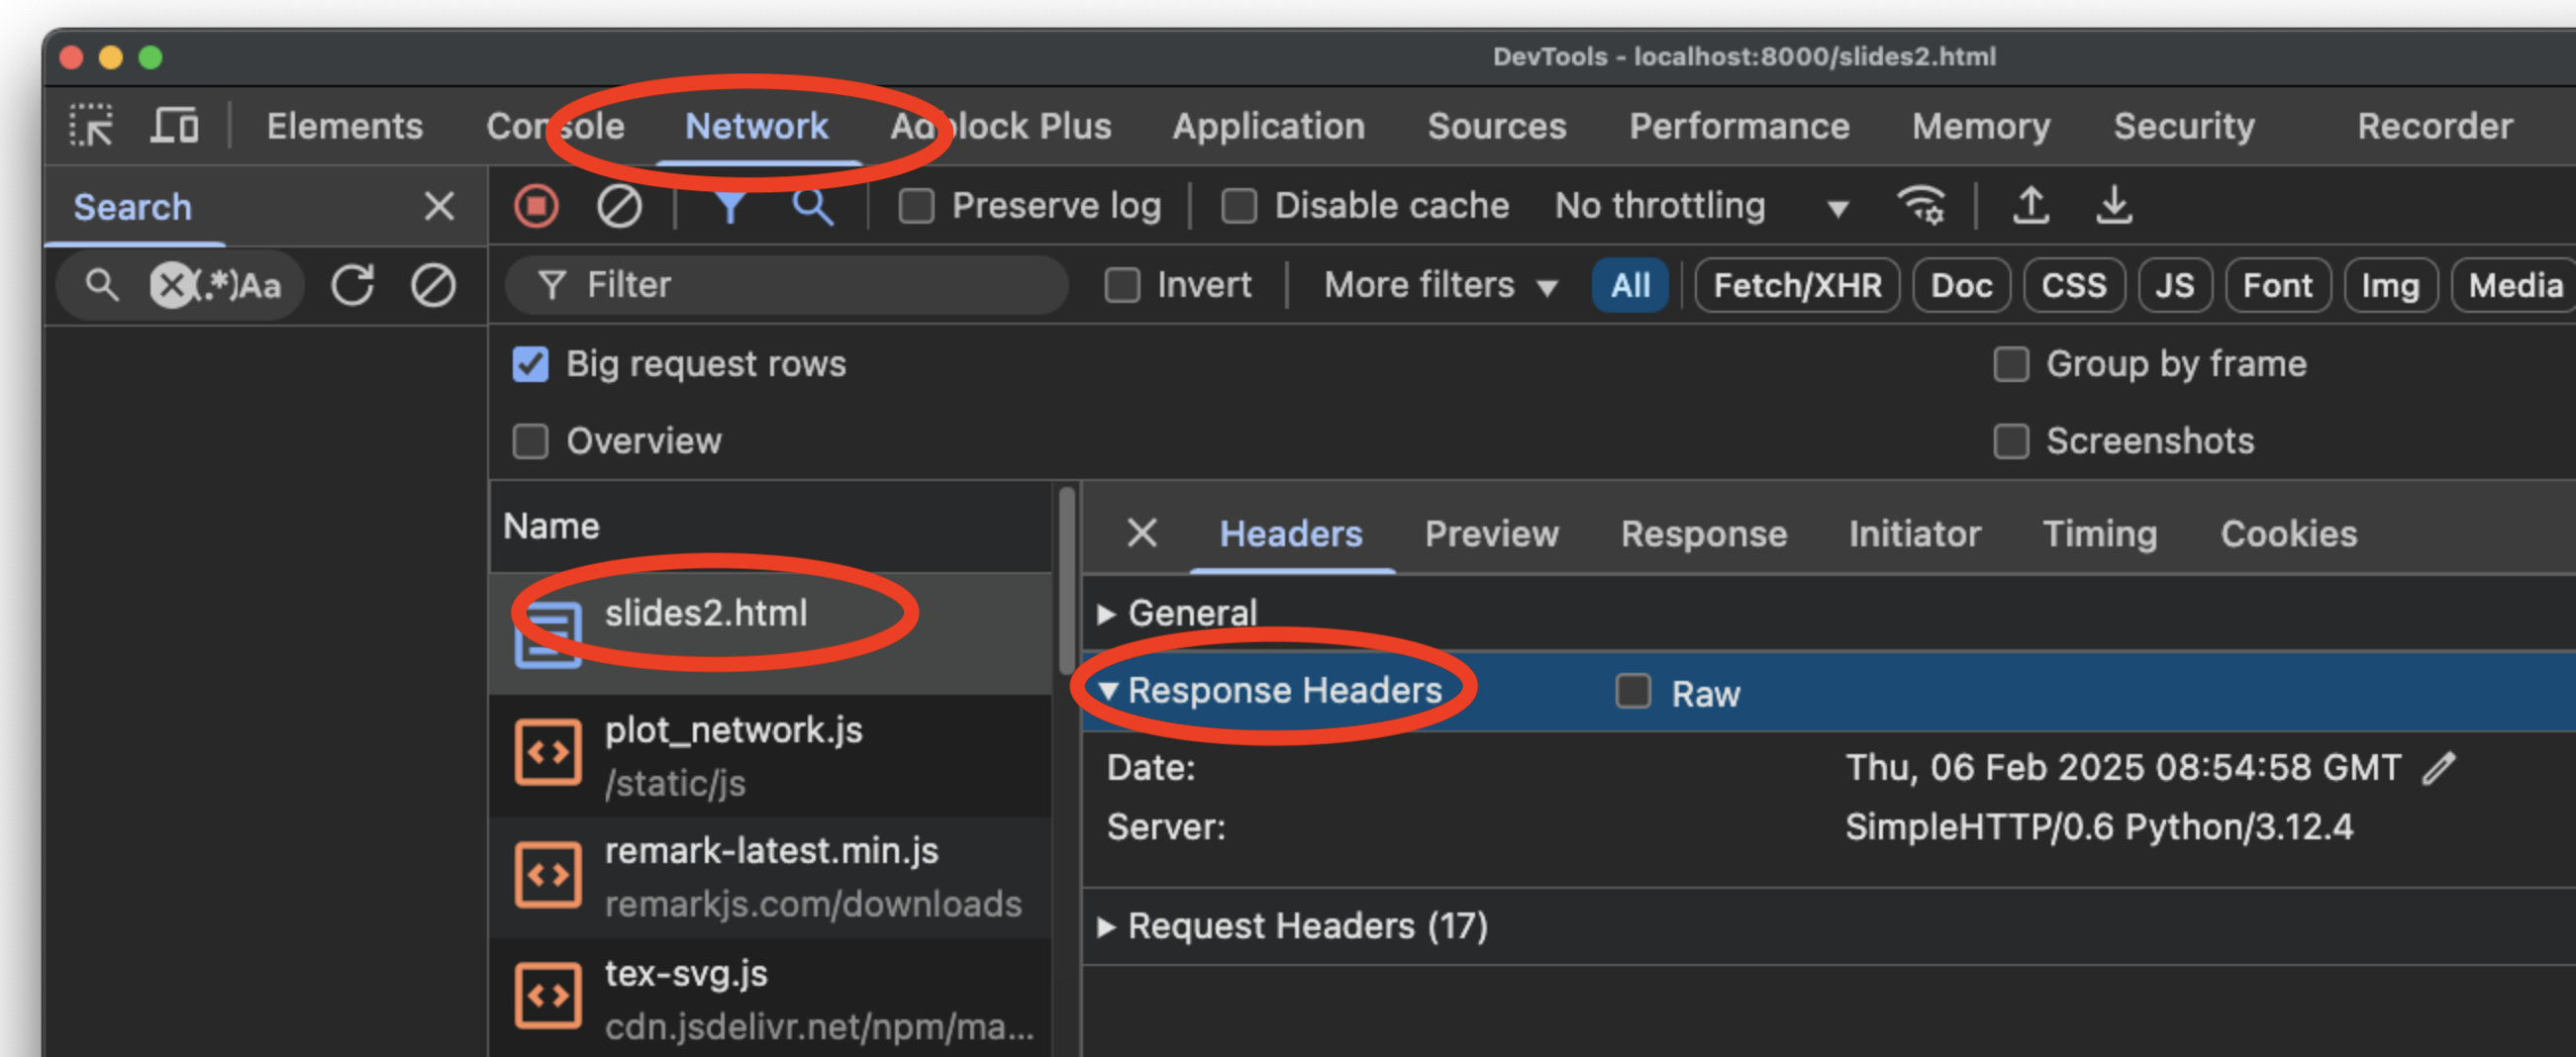
Task: Edit the Date header with pencil icon
Action: point(2439,768)
